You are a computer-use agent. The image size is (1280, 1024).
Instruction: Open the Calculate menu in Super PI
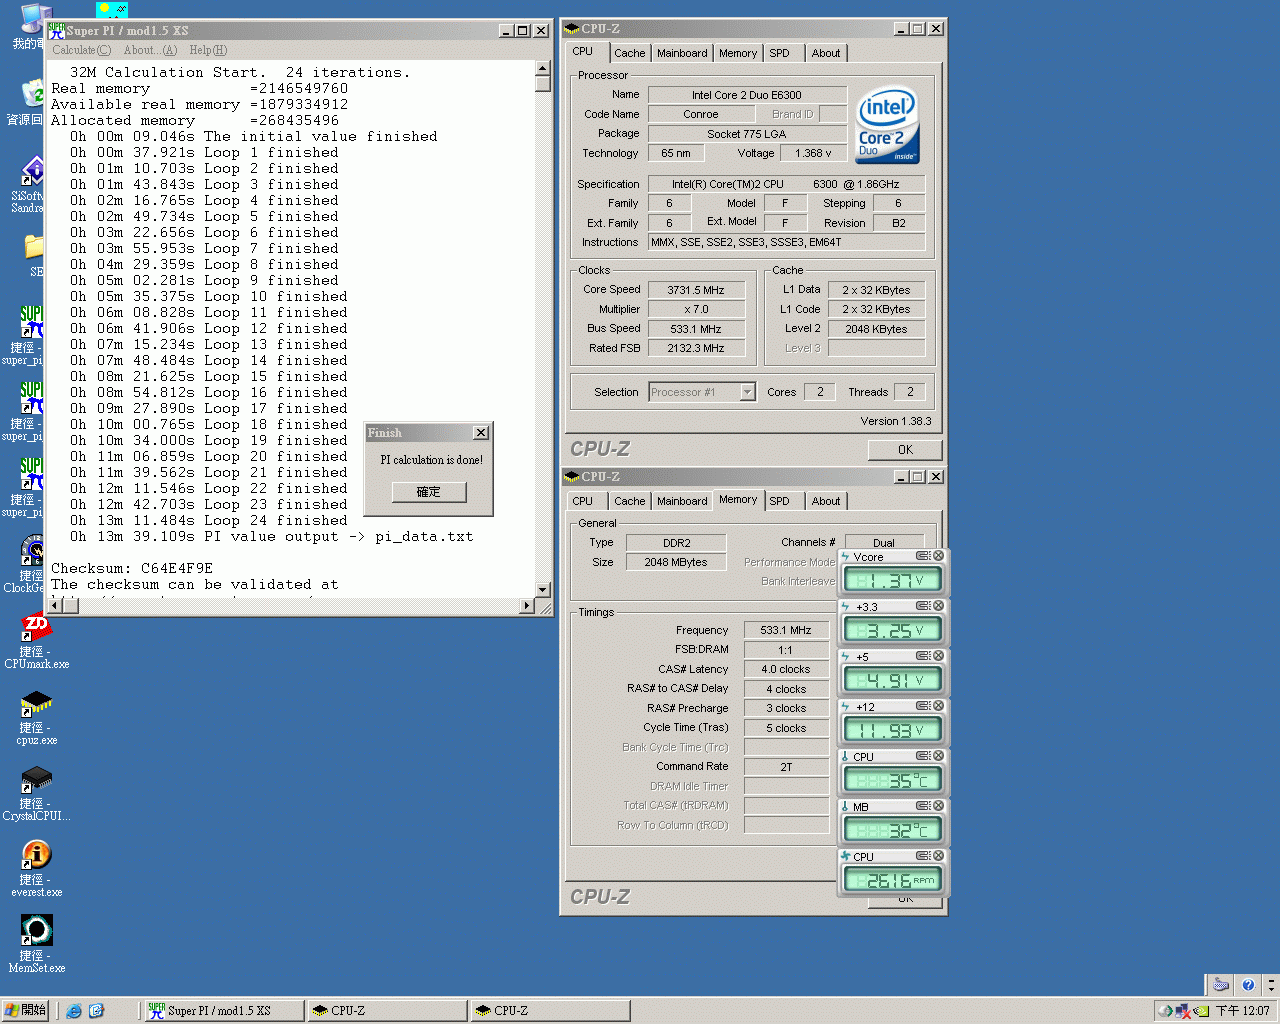[x=81, y=50]
